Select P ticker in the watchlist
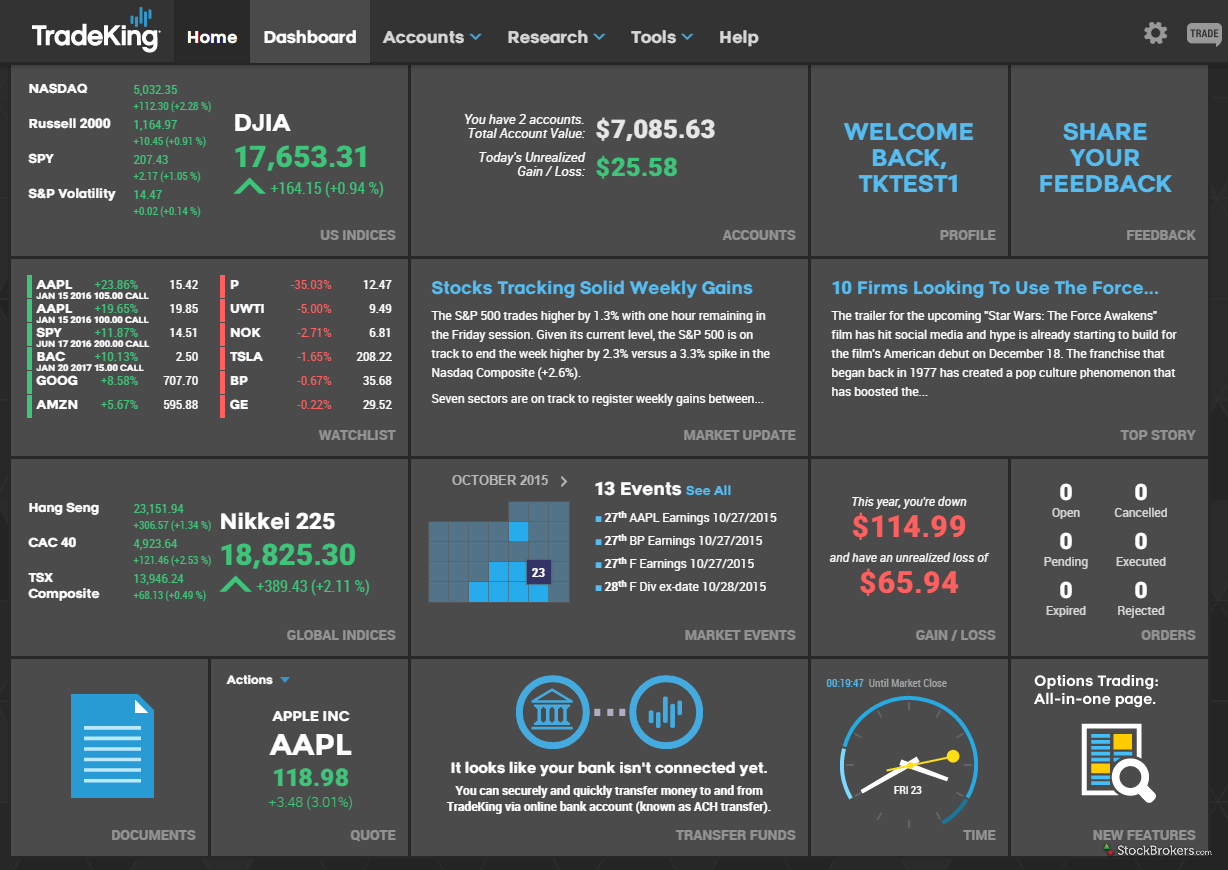1228x870 pixels. click(x=307, y=285)
